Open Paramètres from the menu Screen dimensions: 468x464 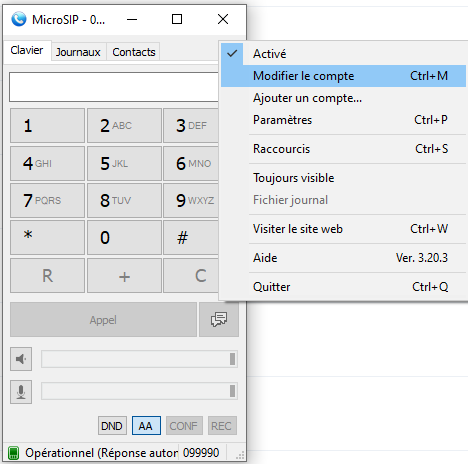click(x=343, y=120)
